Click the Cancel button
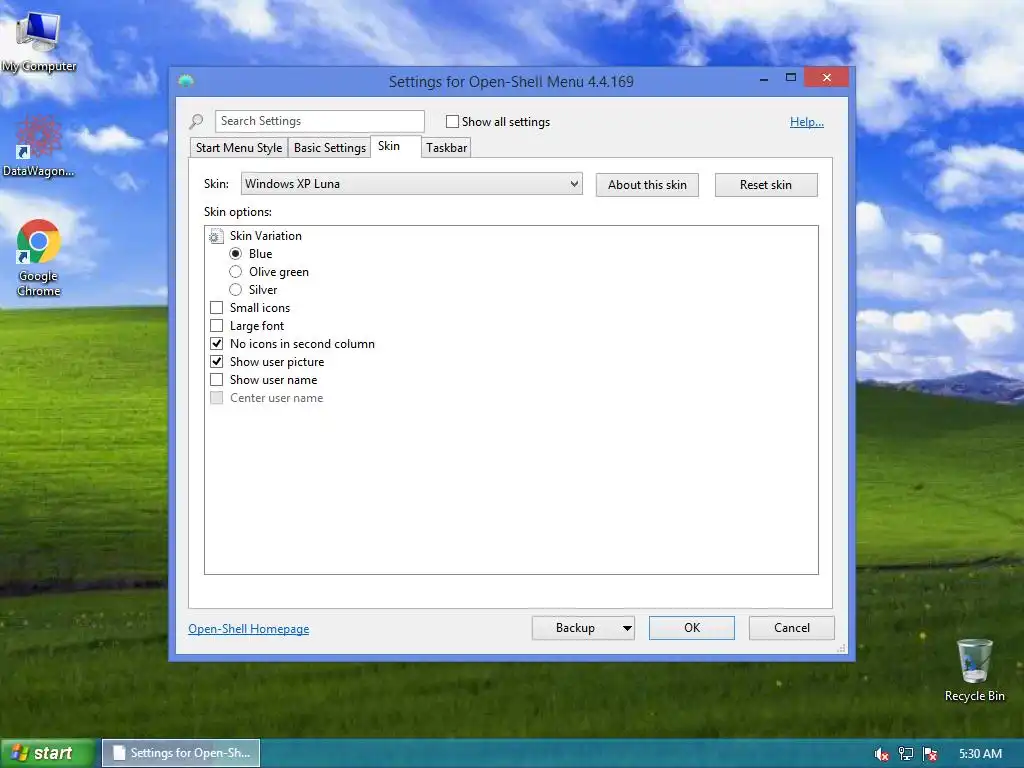The height and width of the screenshot is (768, 1024). (792, 628)
